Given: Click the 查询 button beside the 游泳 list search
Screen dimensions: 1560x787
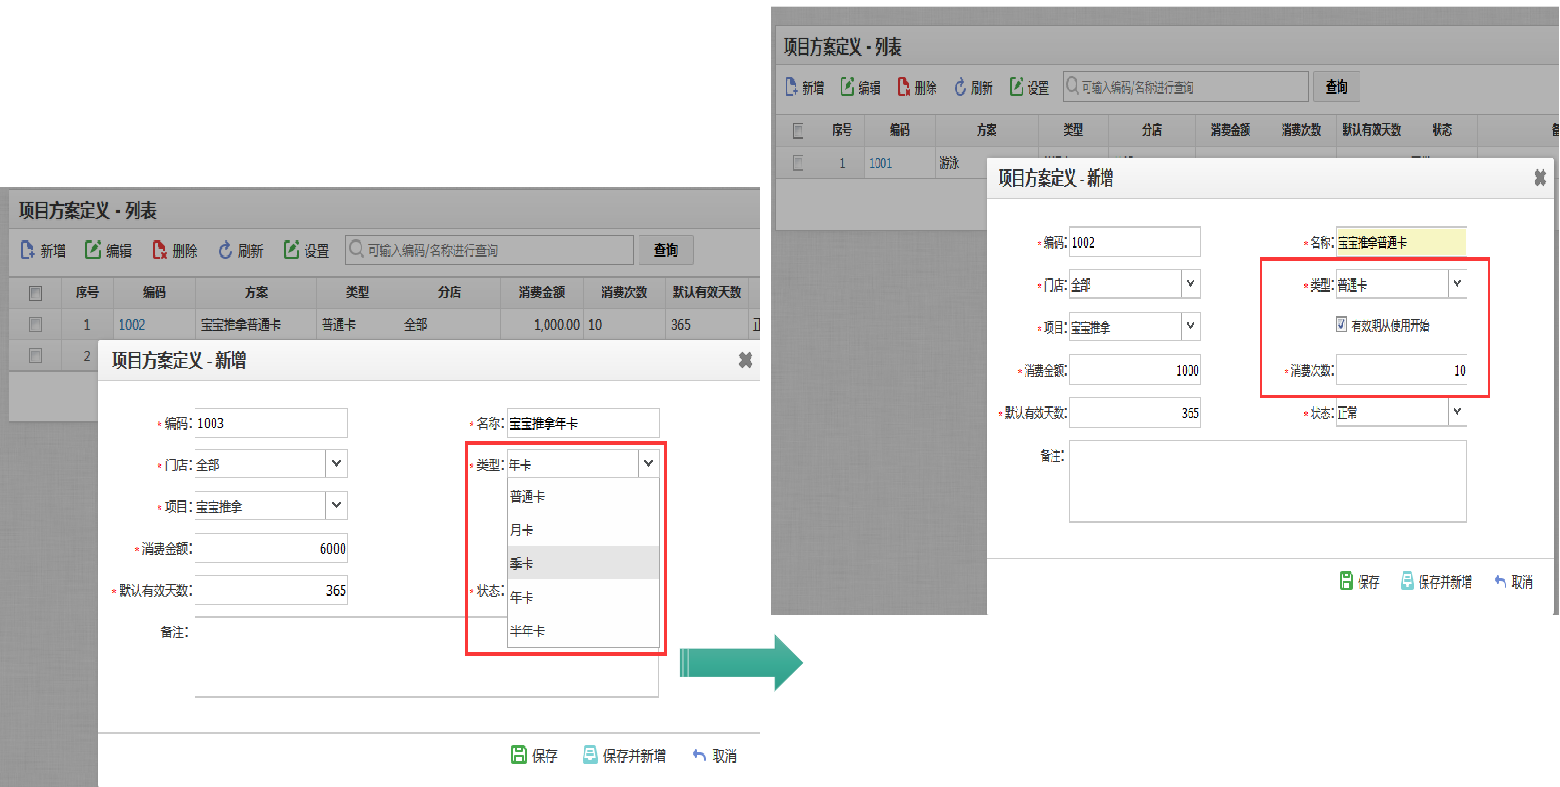Looking at the screenshot, I should point(1337,87).
